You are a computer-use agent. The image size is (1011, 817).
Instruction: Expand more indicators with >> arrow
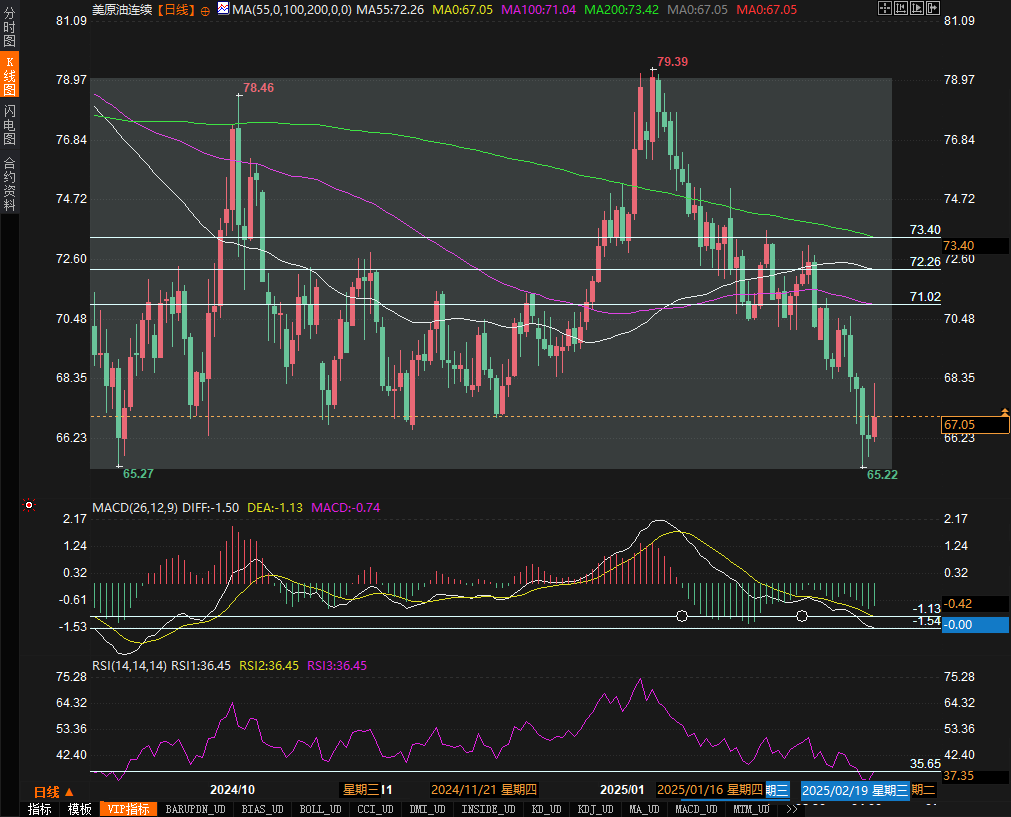pos(792,809)
